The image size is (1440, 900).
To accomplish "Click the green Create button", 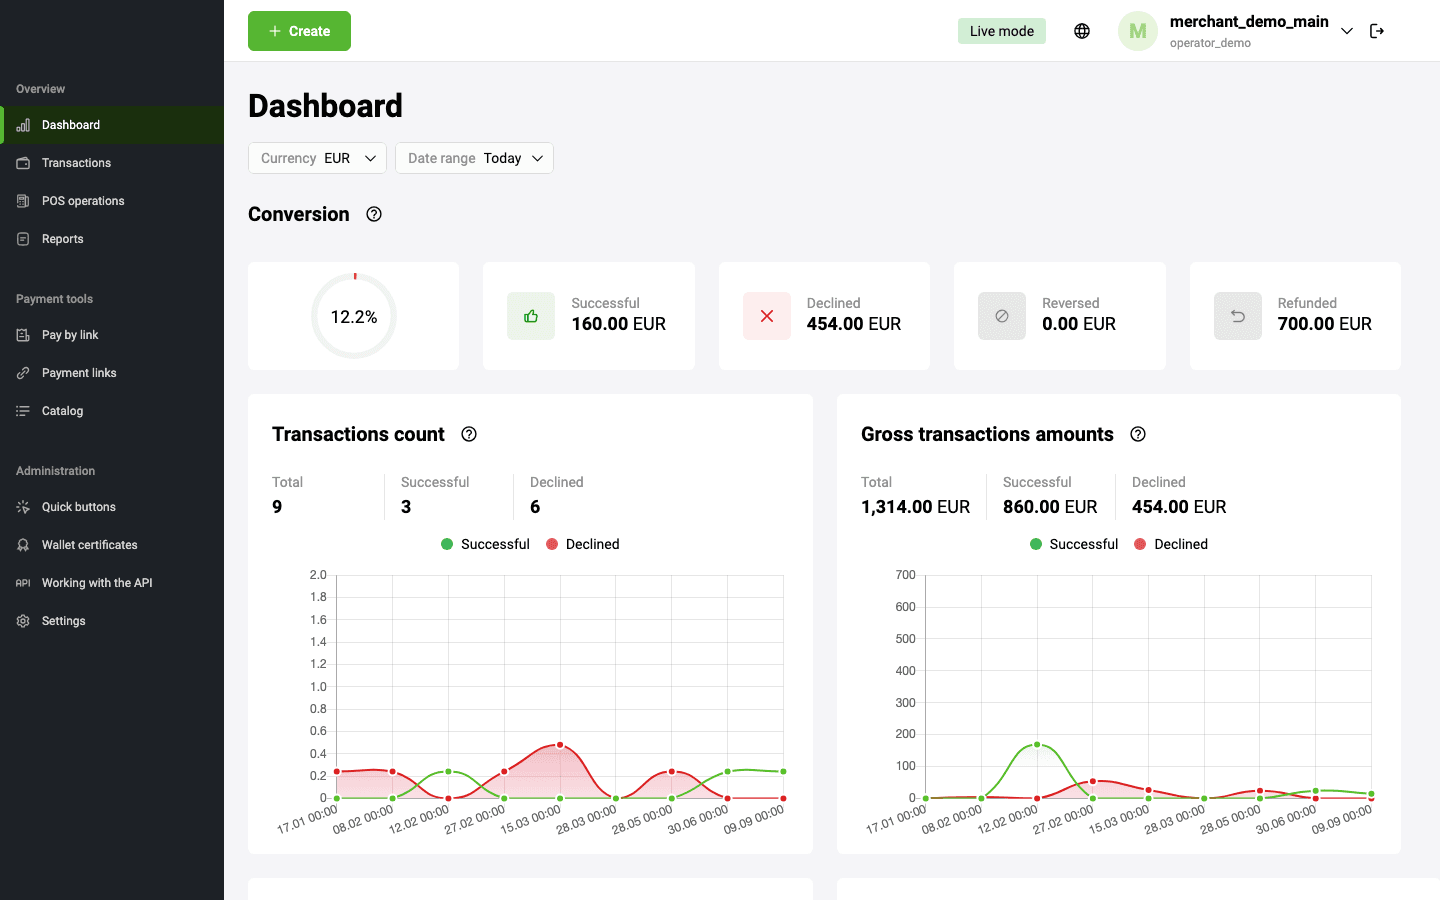I will tap(299, 31).
